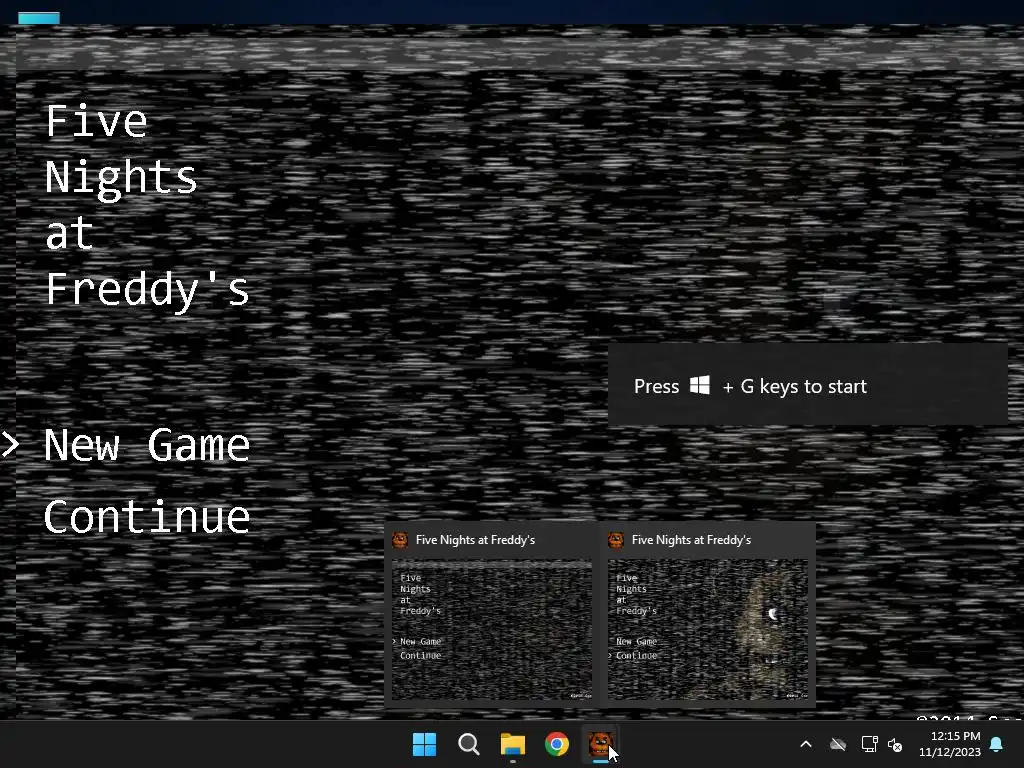Viewport: 1024px width, 768px height.
Task: Open the network status tray icon
Action: (869, 744)
